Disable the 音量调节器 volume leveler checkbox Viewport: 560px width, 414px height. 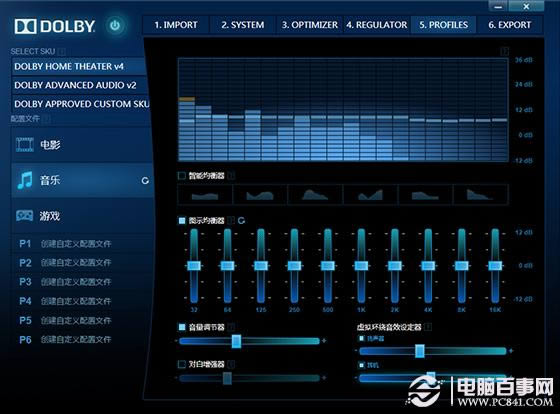point(182,327)
